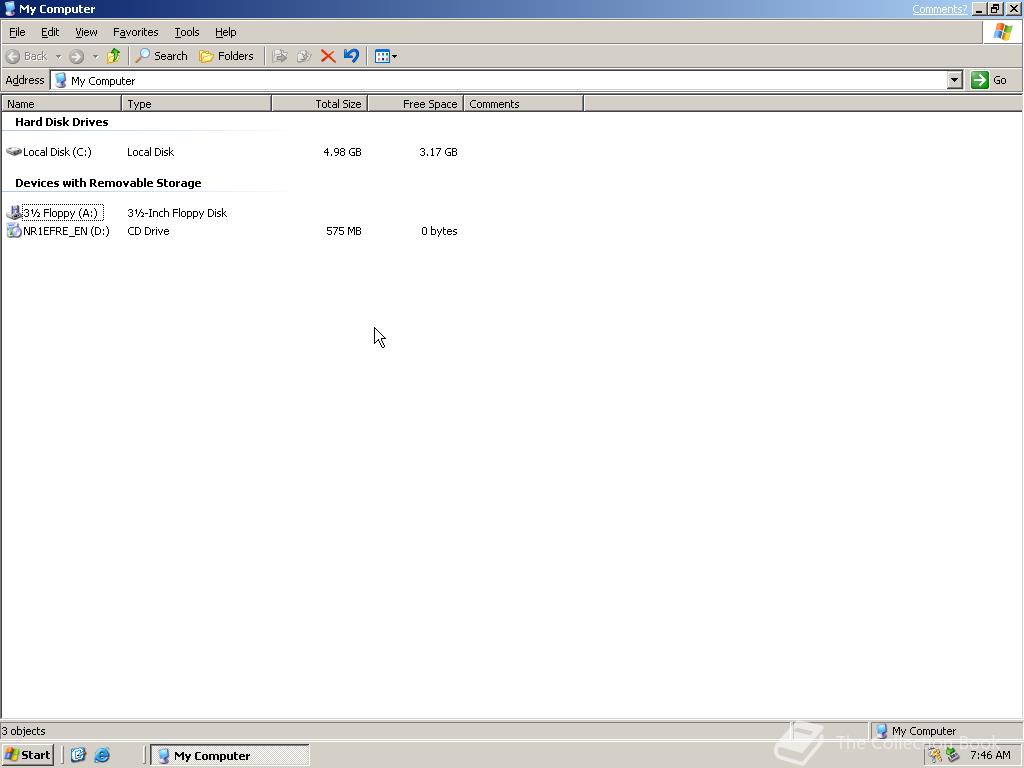Image resolution: width=1024 pixels, height=768 pixels.
Task: Open the Views dropdown button
Action: [385, 56]
